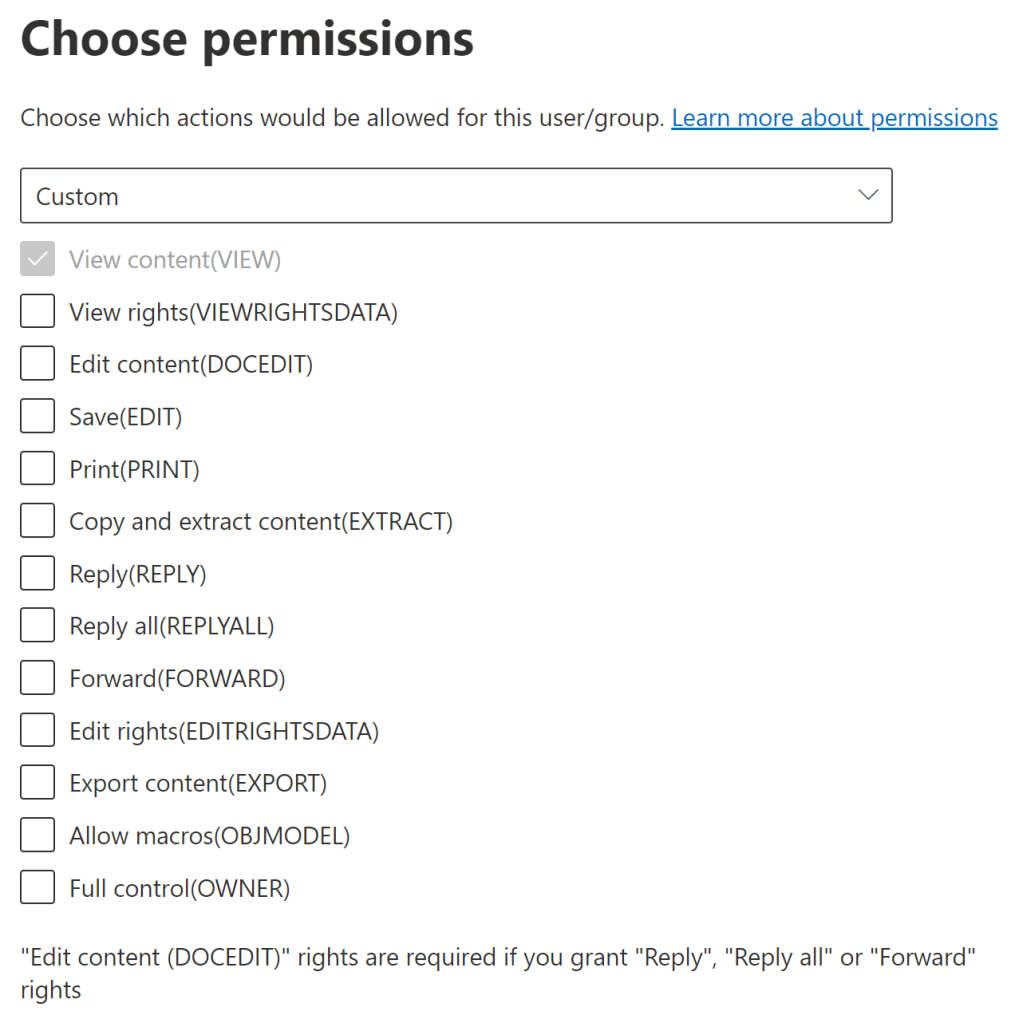Click the dropdown chevron arrow
Image resolution: width=1011 pixels, height=1023 pixels.
coord(868,195)
